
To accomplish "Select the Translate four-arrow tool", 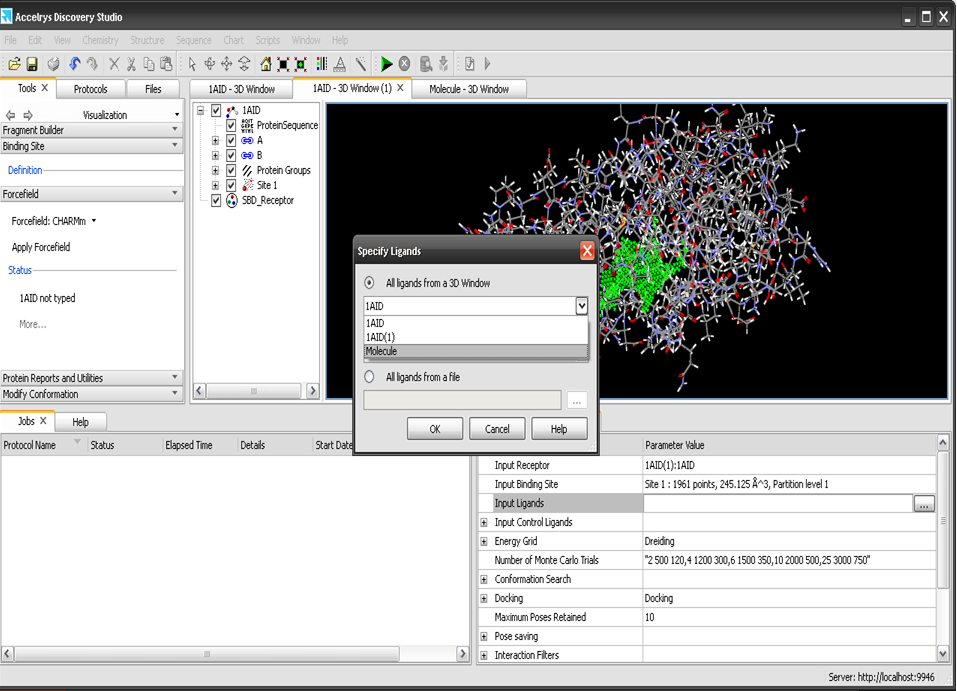I will [x=226, y=64].
